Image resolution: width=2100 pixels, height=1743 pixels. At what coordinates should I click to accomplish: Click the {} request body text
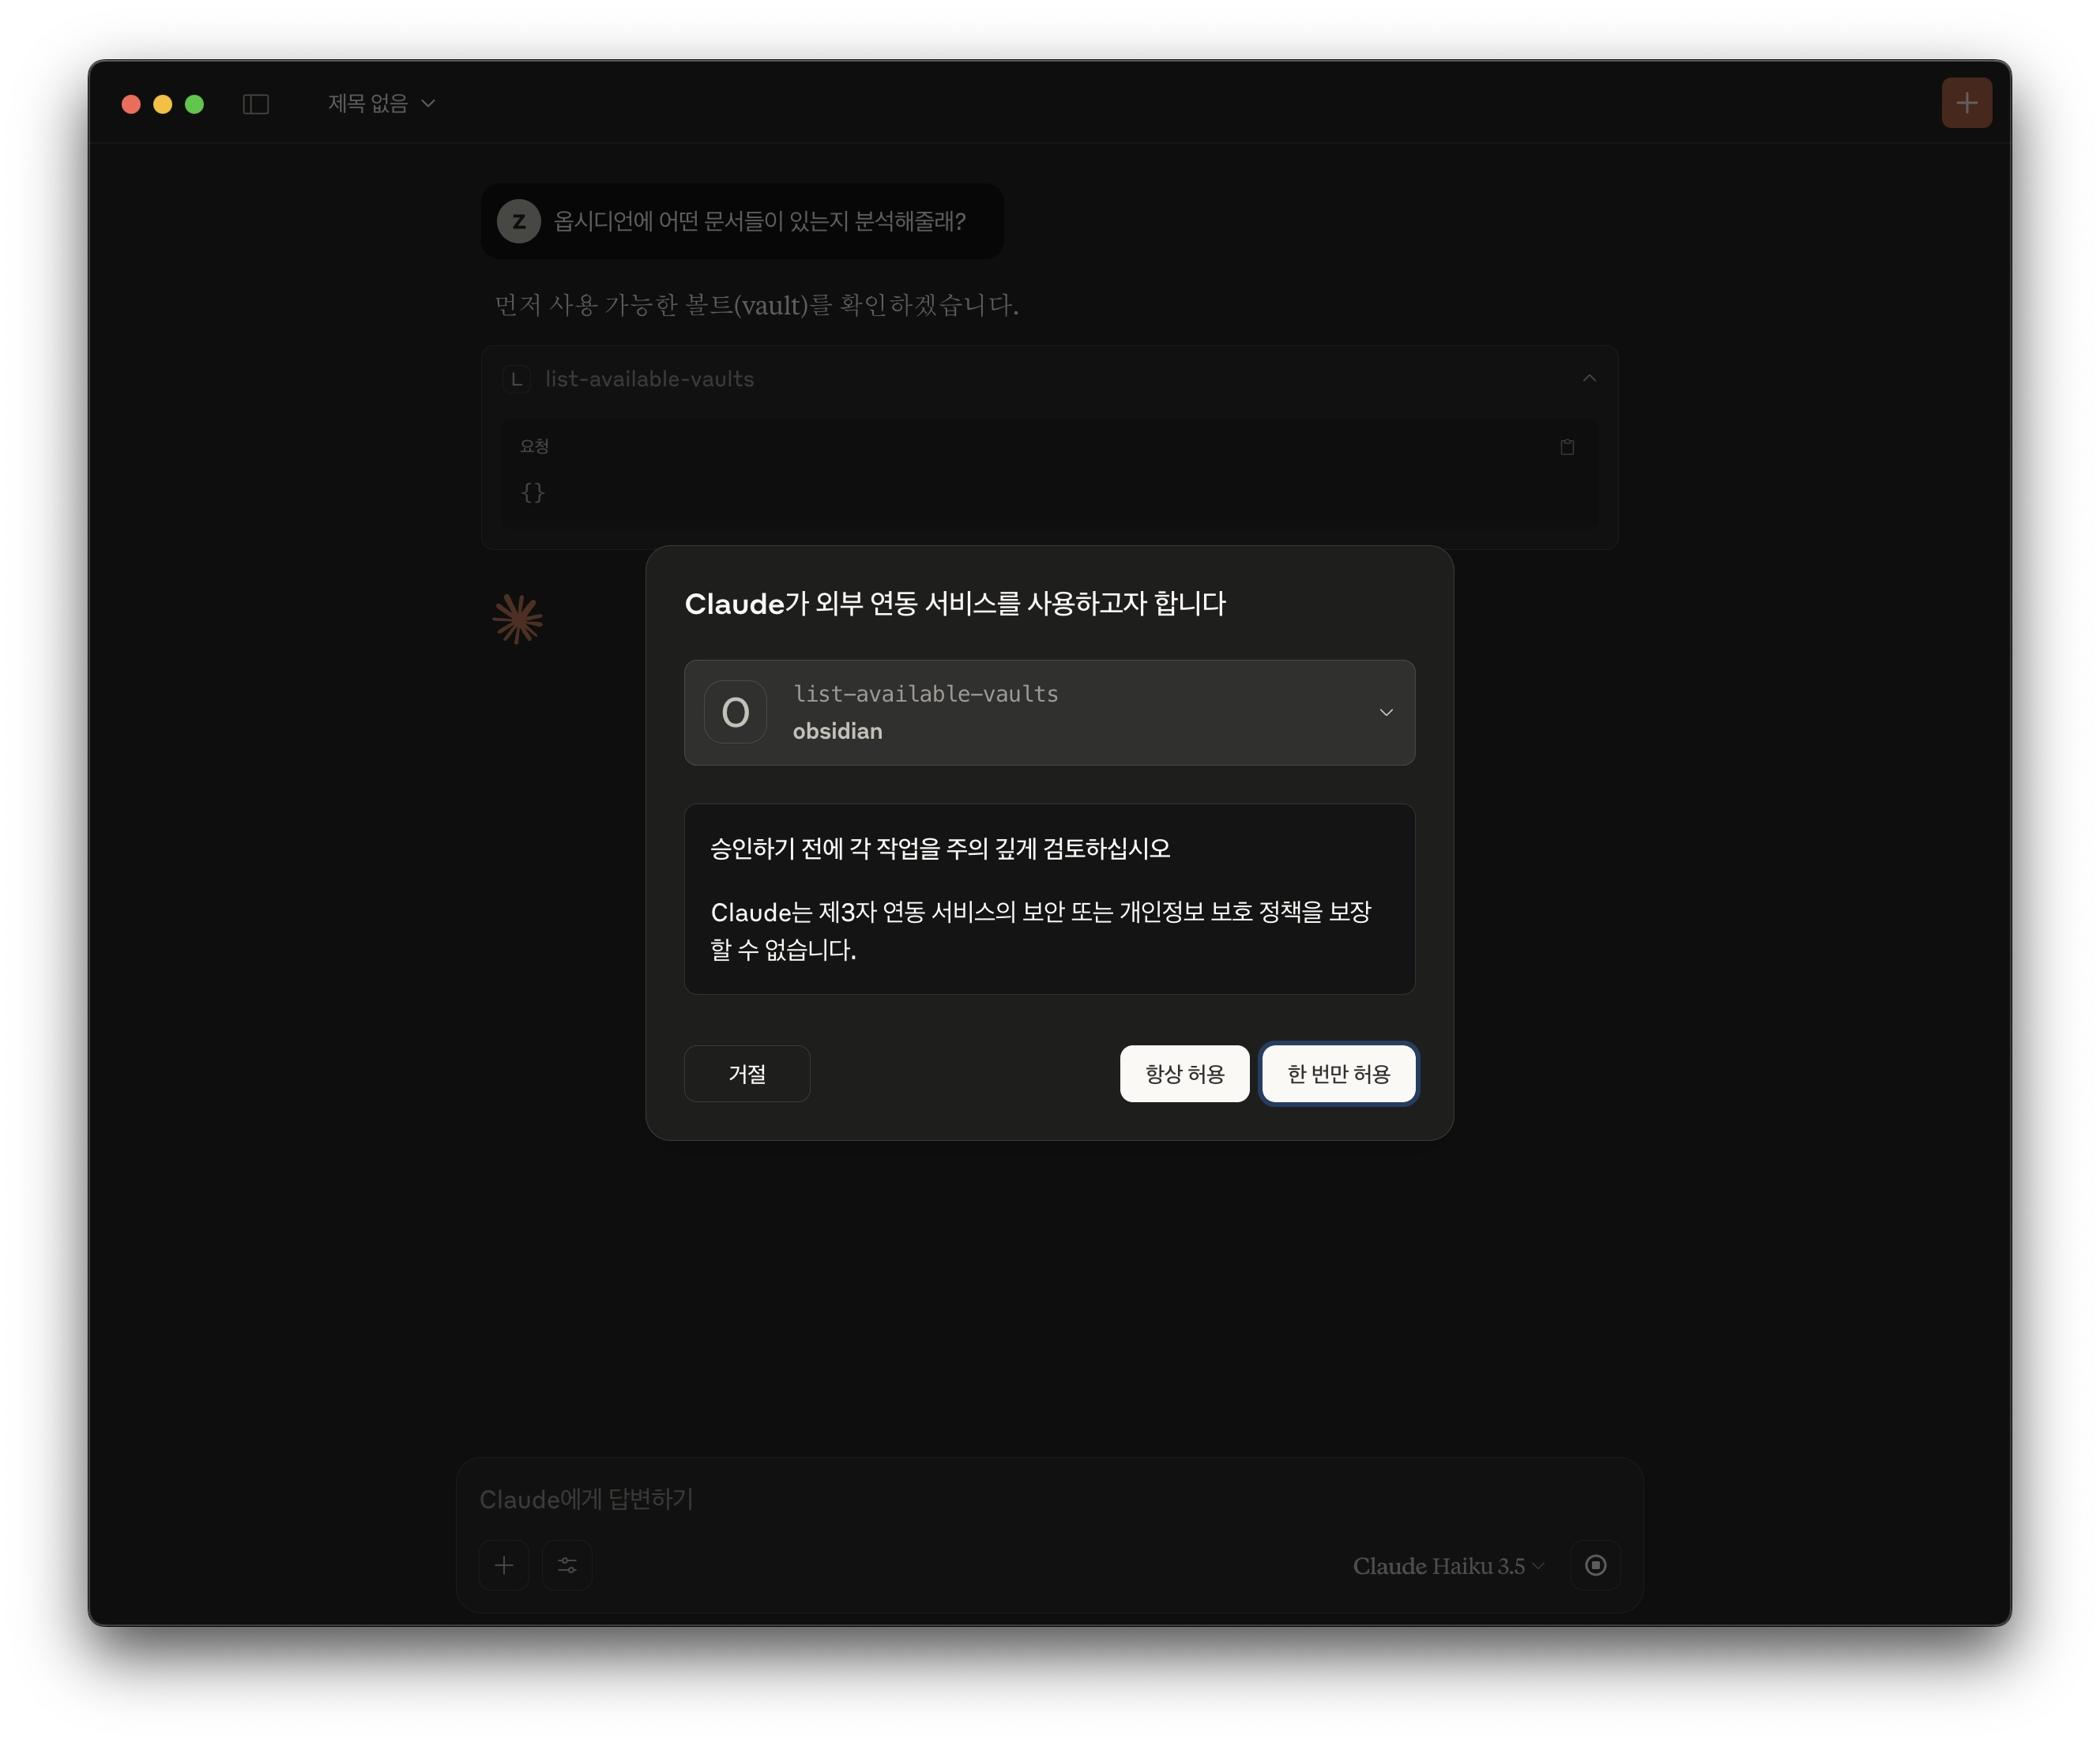[532, 492]
